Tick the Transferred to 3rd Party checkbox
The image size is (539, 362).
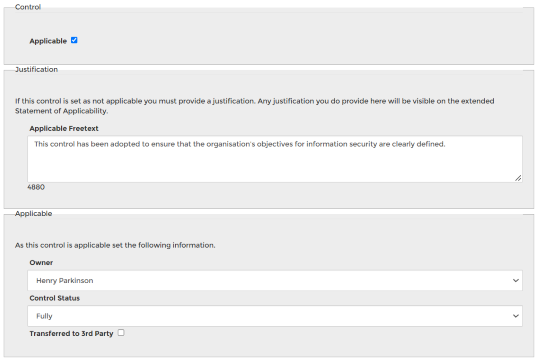tap(121, 333)
